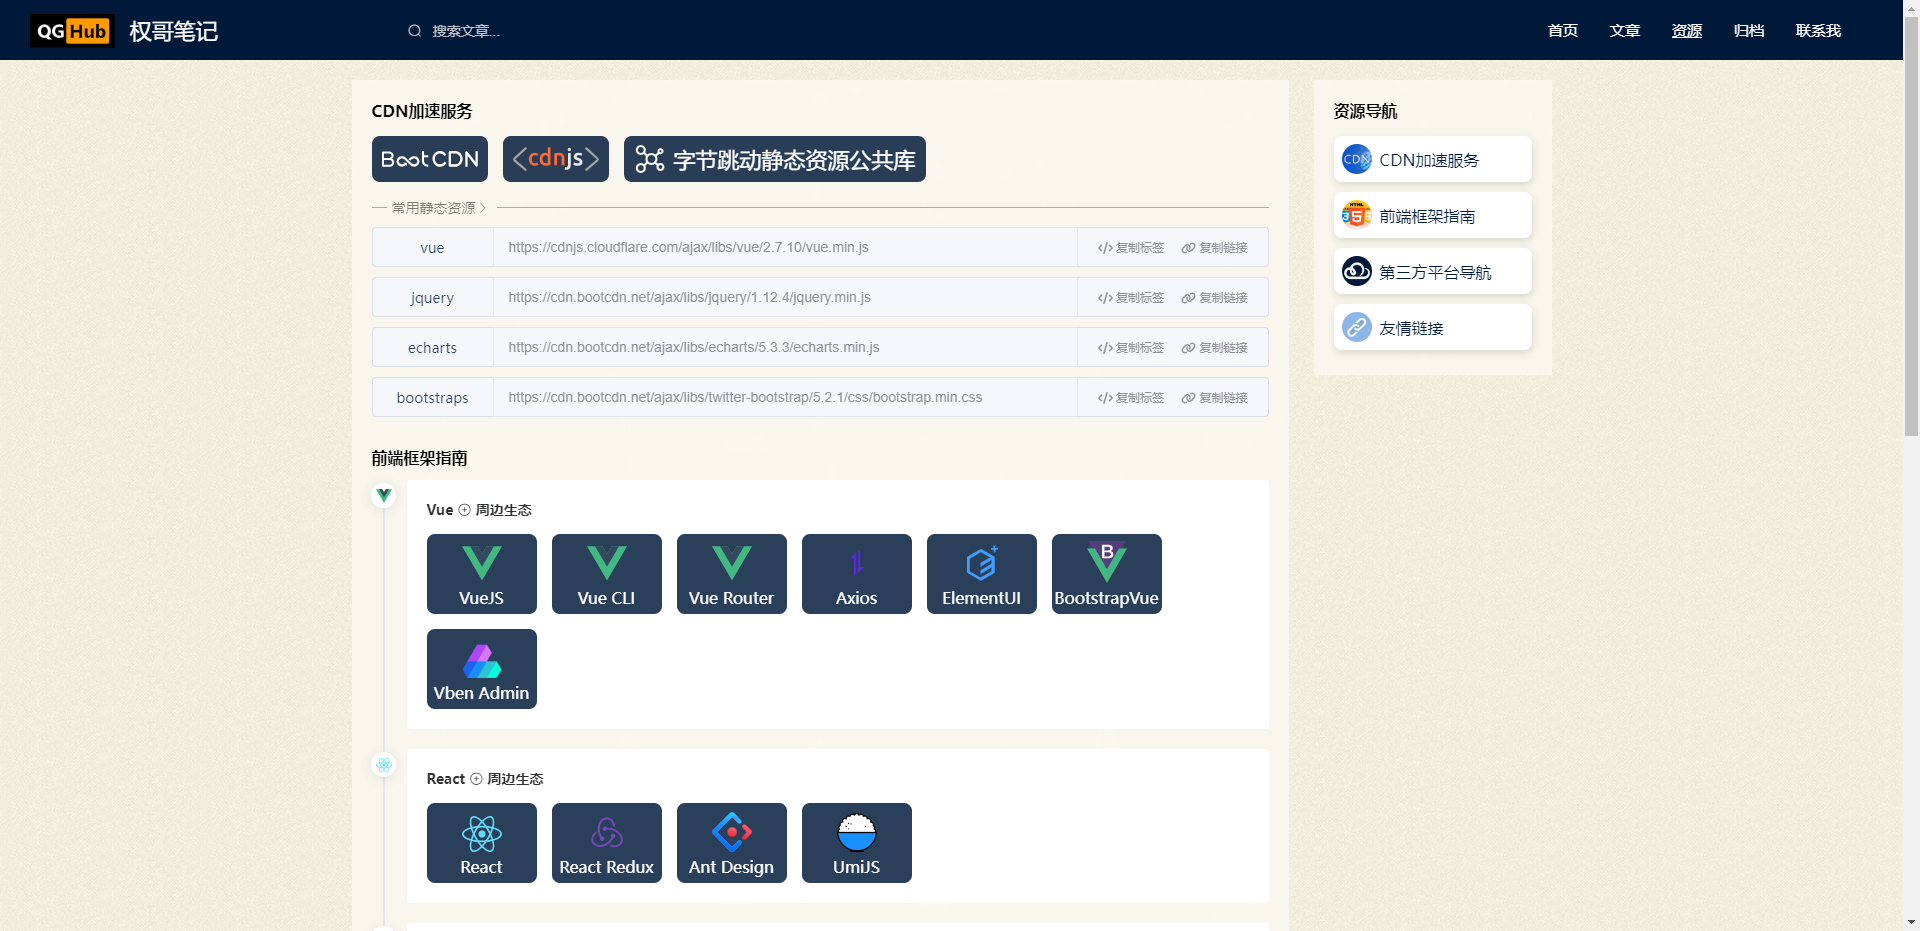This screenshot has width=1920, height=931.
Task: Open the Vben Admin card
Action: pyautogui.click(x=481, y=668)
